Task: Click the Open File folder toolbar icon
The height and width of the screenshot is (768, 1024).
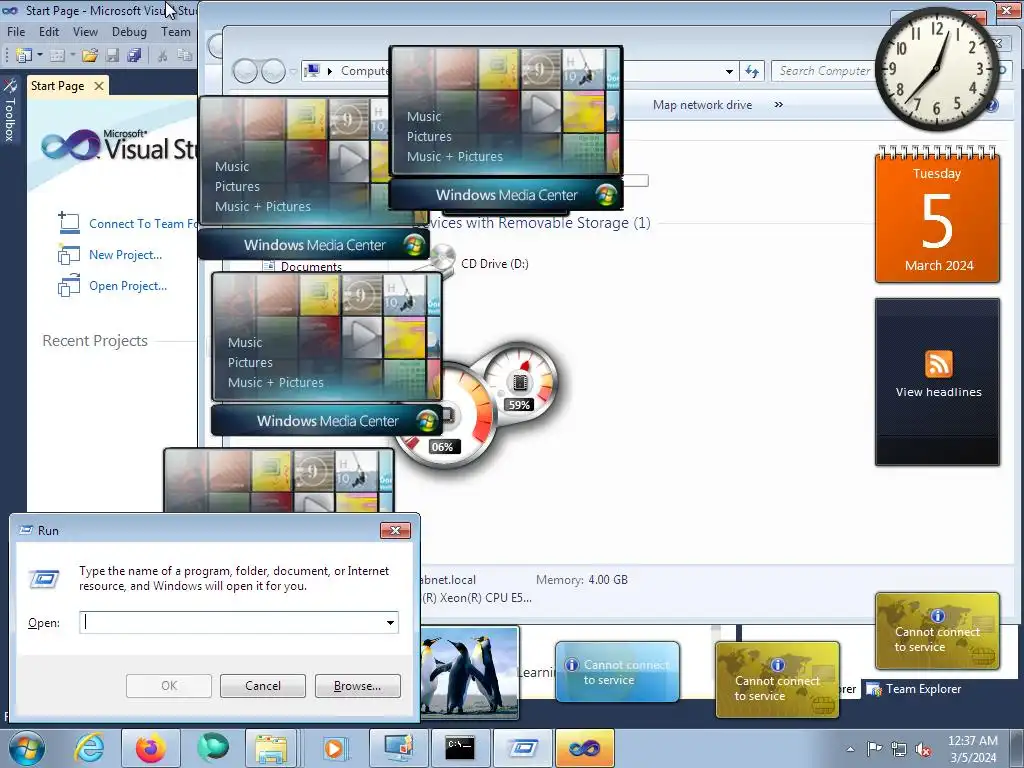Action: click(x=90, y=56)
